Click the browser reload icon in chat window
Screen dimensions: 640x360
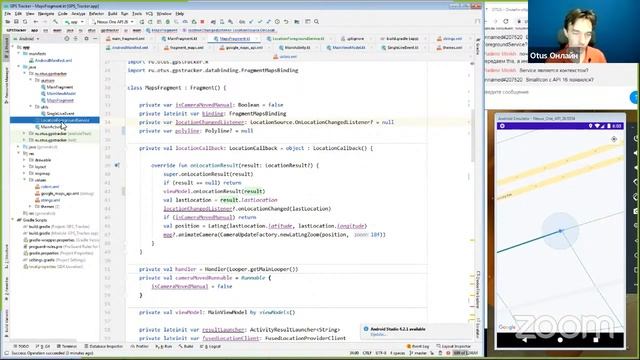(506, 21)
